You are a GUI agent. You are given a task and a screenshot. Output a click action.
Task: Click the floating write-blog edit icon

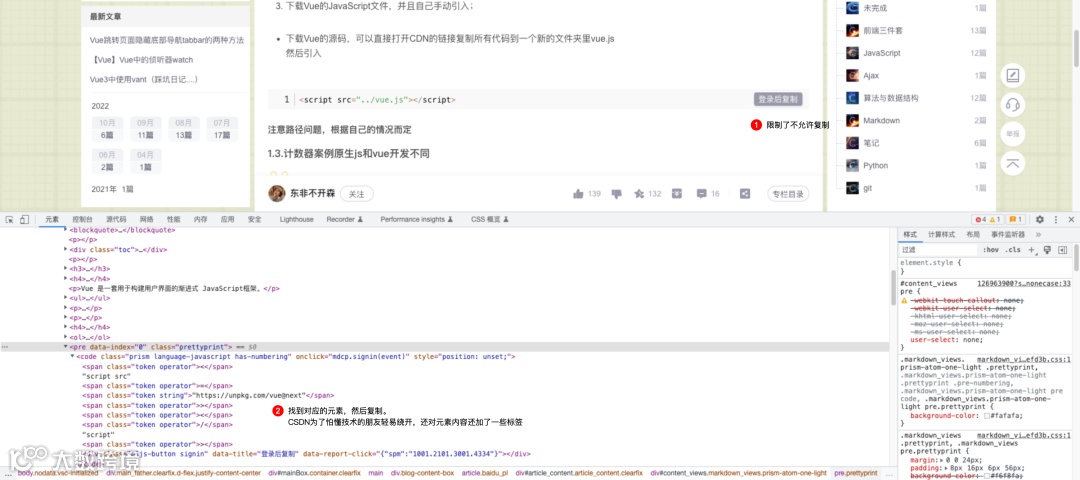[x=1012, y=76]
